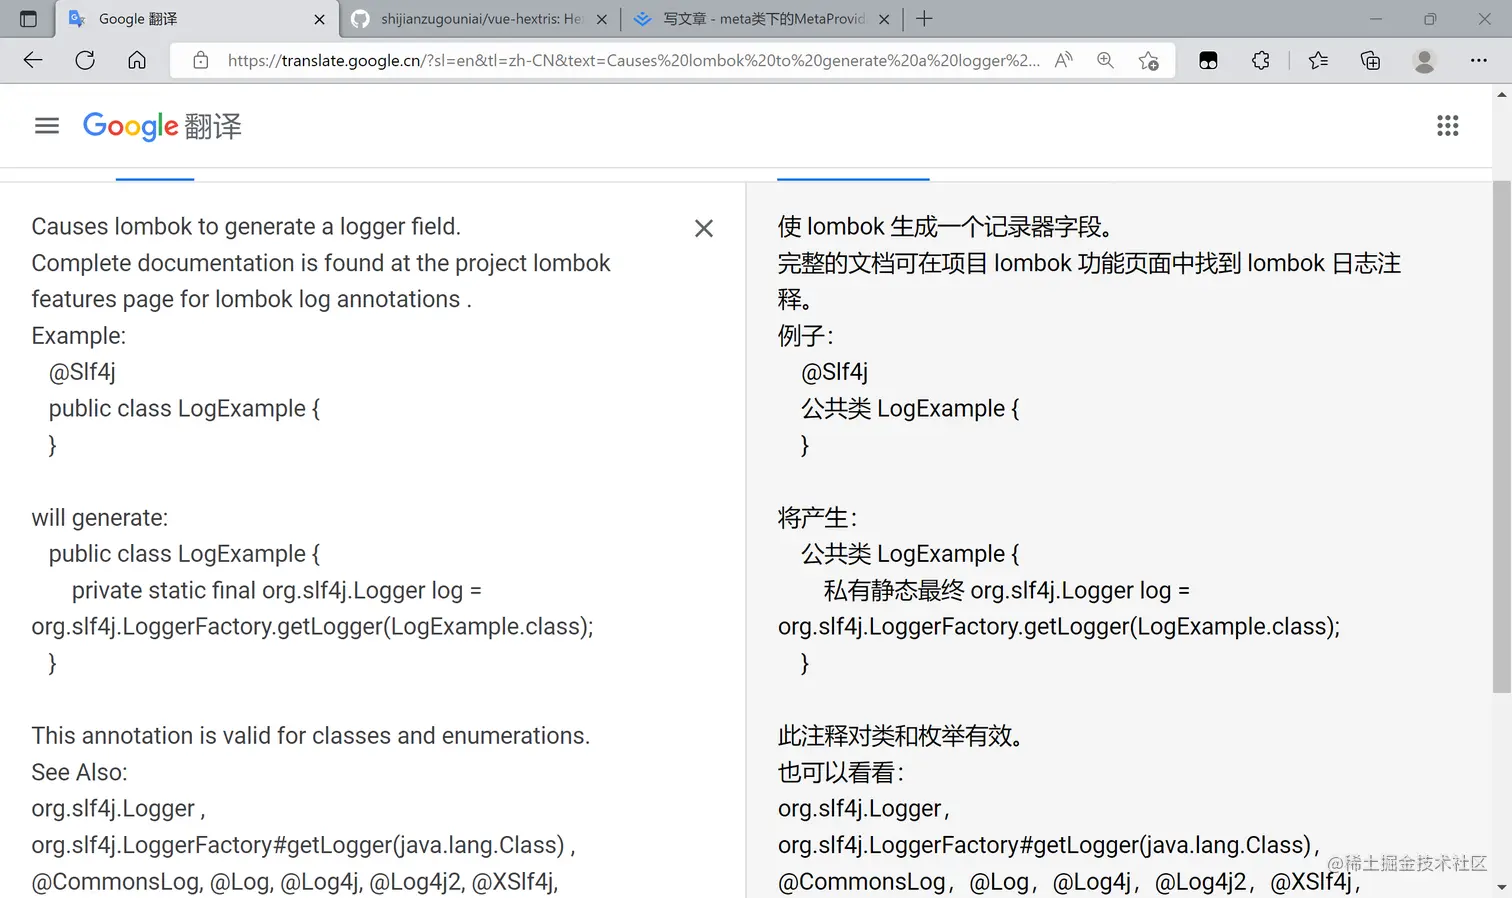The width and height of the screenshot is (1512, 898).
Task: Click translated text '使 lombok 生成一个记录器字段。'
Action: (946, 227)
